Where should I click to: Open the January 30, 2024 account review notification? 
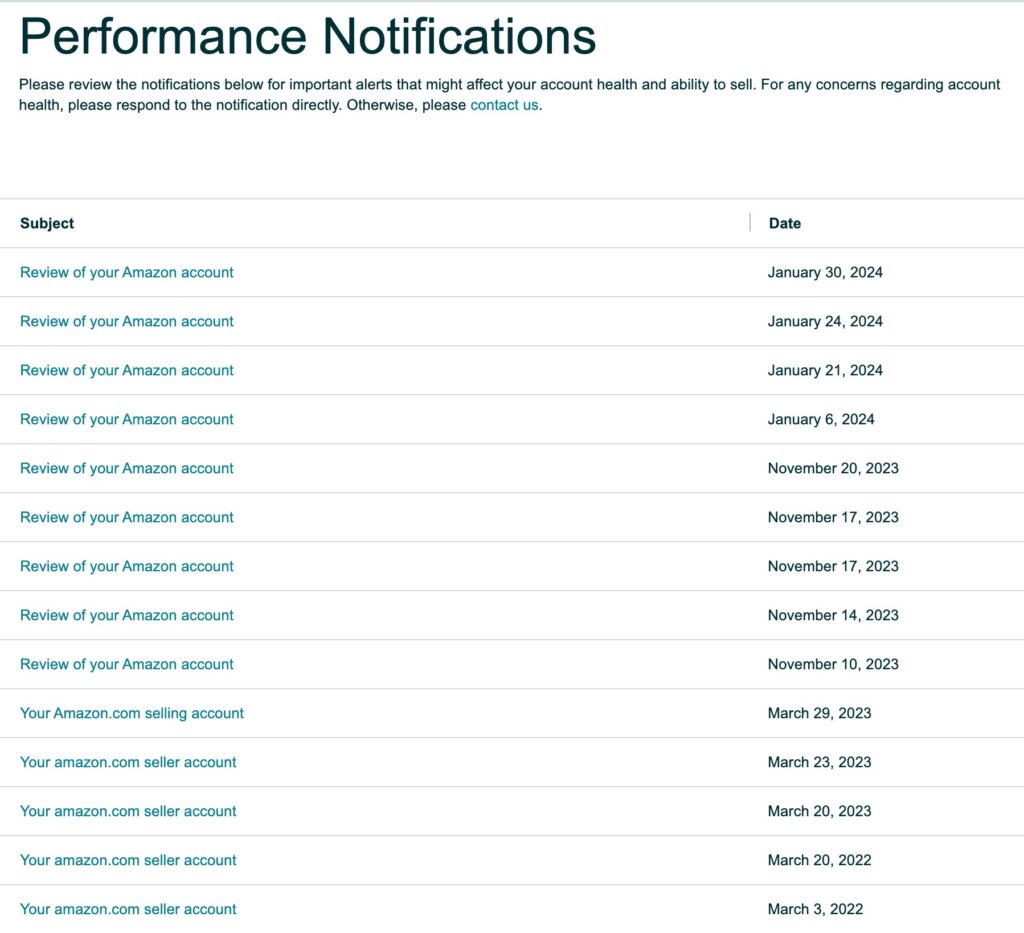pyautogui.click(x=126, y=272)
